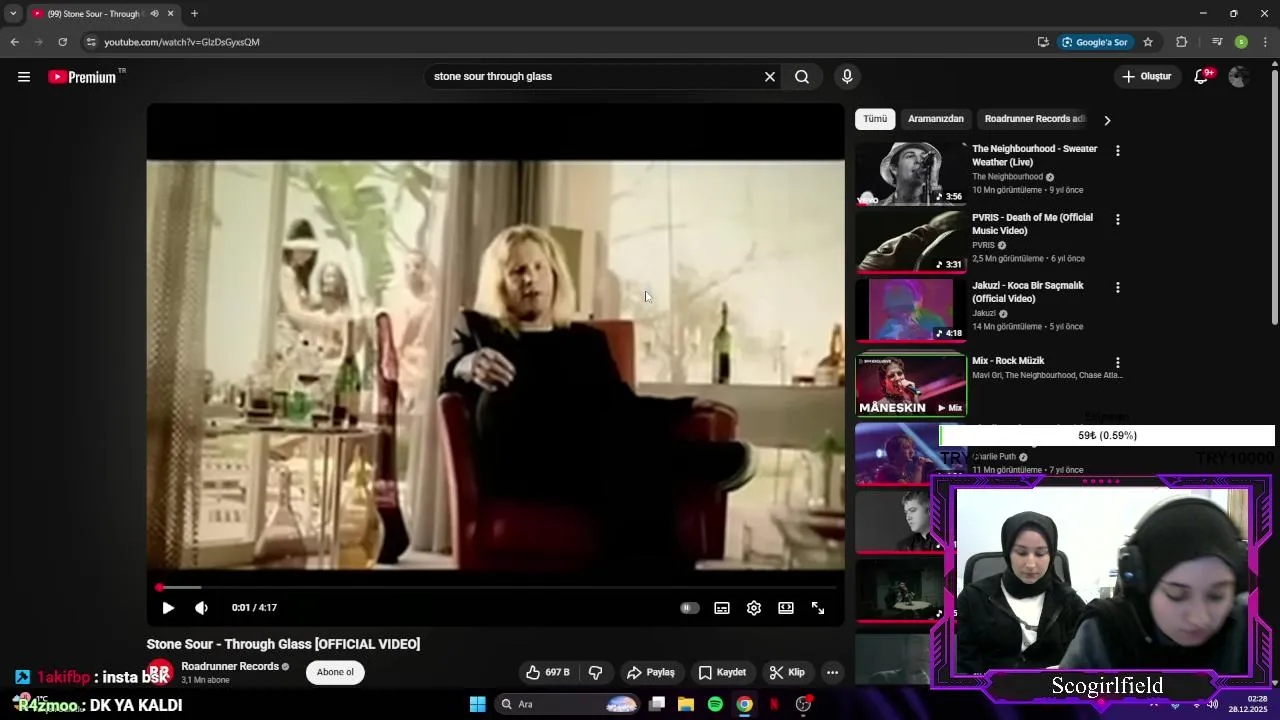Toggle the autoplay switch
The height and width of the screenshot is (720, 1280).
690,608
